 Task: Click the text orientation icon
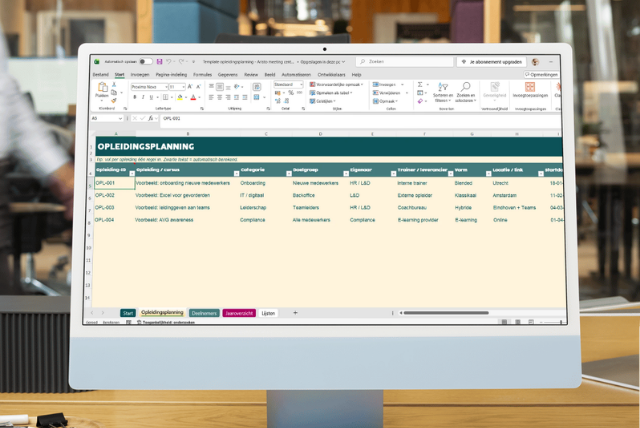tap(237, 86)
